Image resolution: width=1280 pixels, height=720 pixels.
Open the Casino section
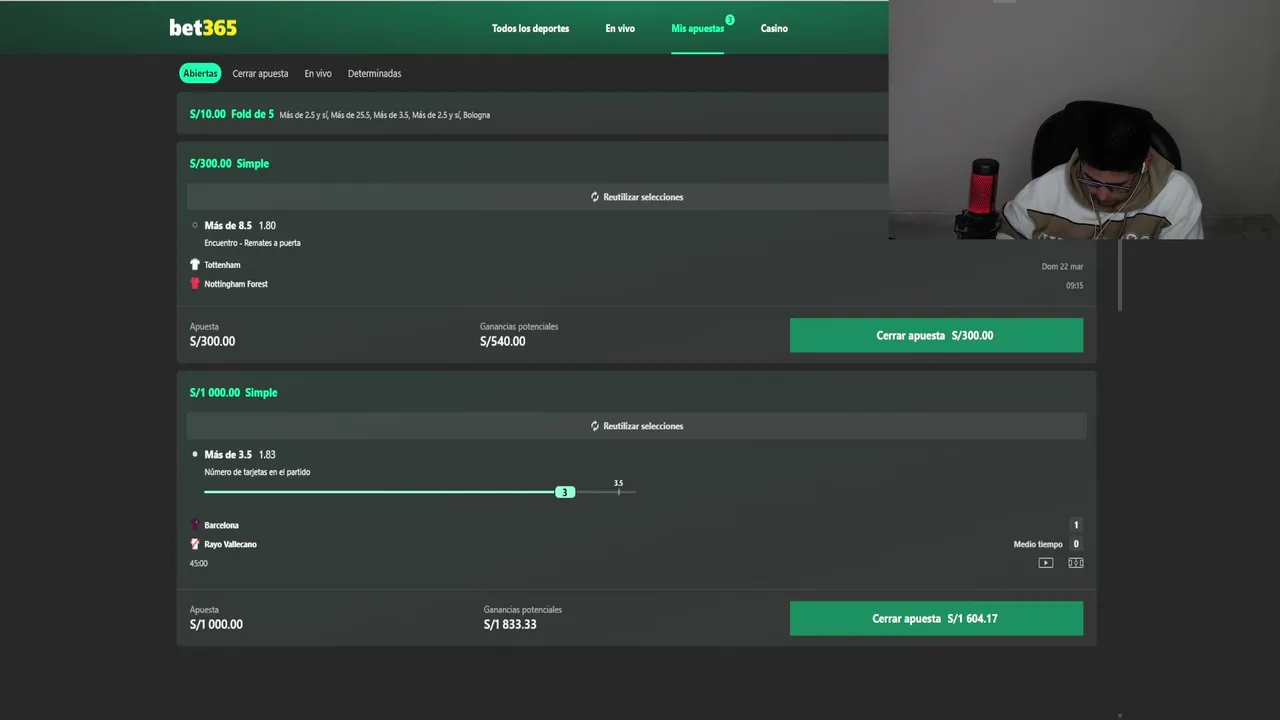point(774,28)
